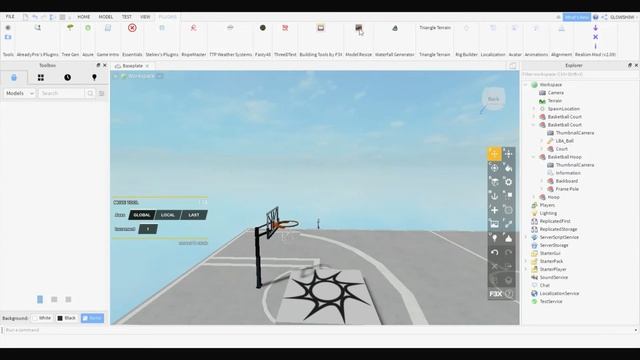
Task: Switch F3X axes to Global
Action: point(142,215)
